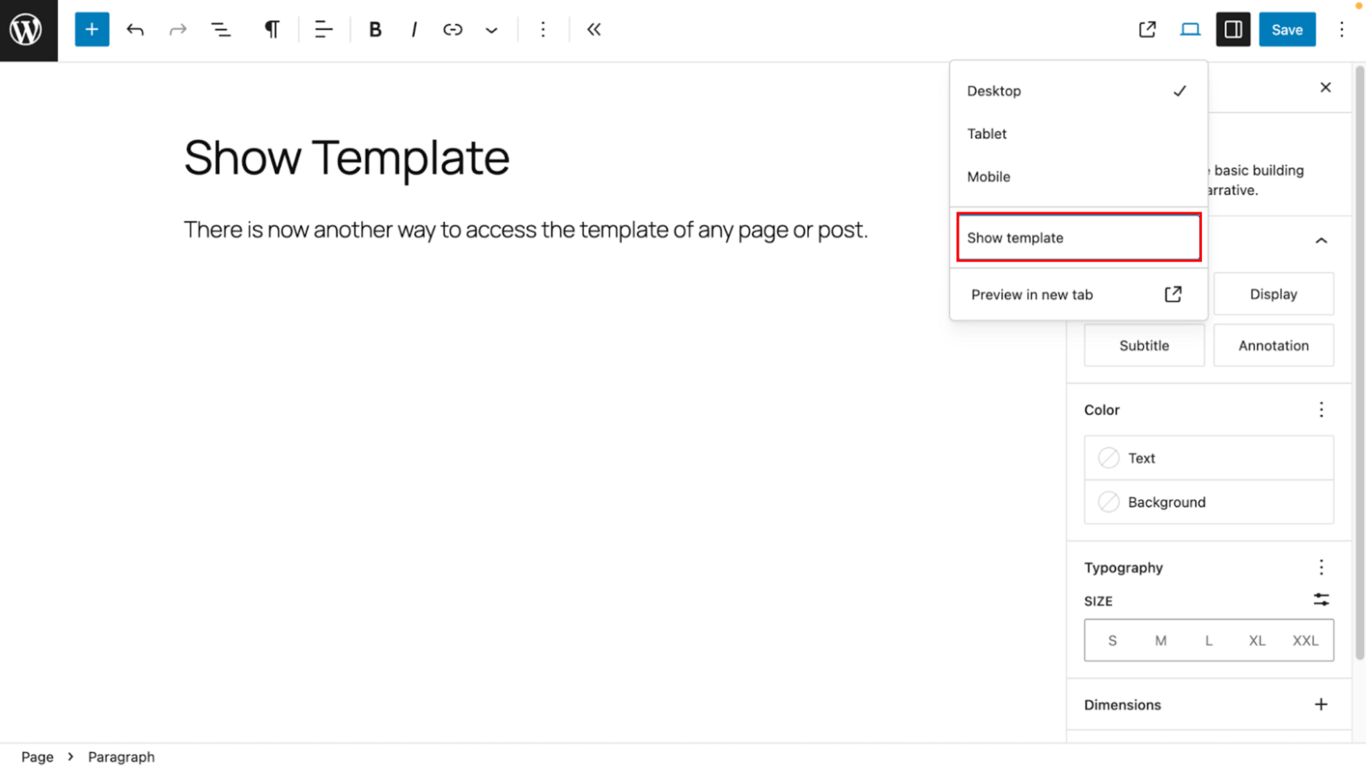Clear the Background color swatch
Viewport: 1366px width, 768px height.
point(1108,502)
